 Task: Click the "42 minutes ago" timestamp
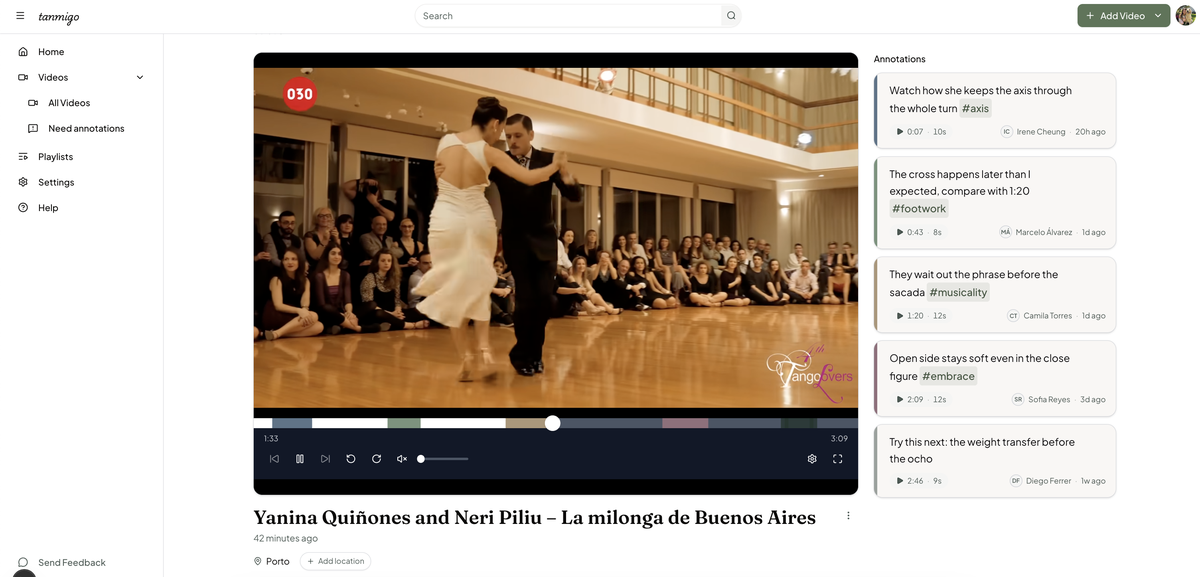tap(286, 539)
